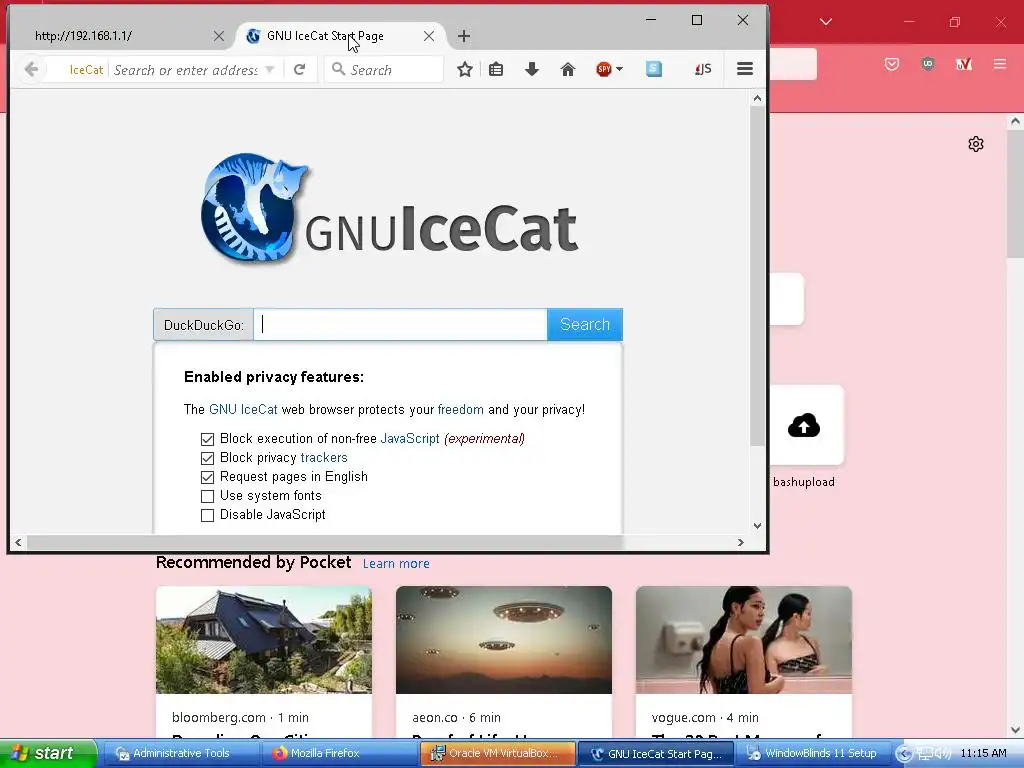This screenshot has width=1024, height=768.
Task: Switch to Oracle VM VirtualBox taskbar item
Action: click(x=498, y=753)
